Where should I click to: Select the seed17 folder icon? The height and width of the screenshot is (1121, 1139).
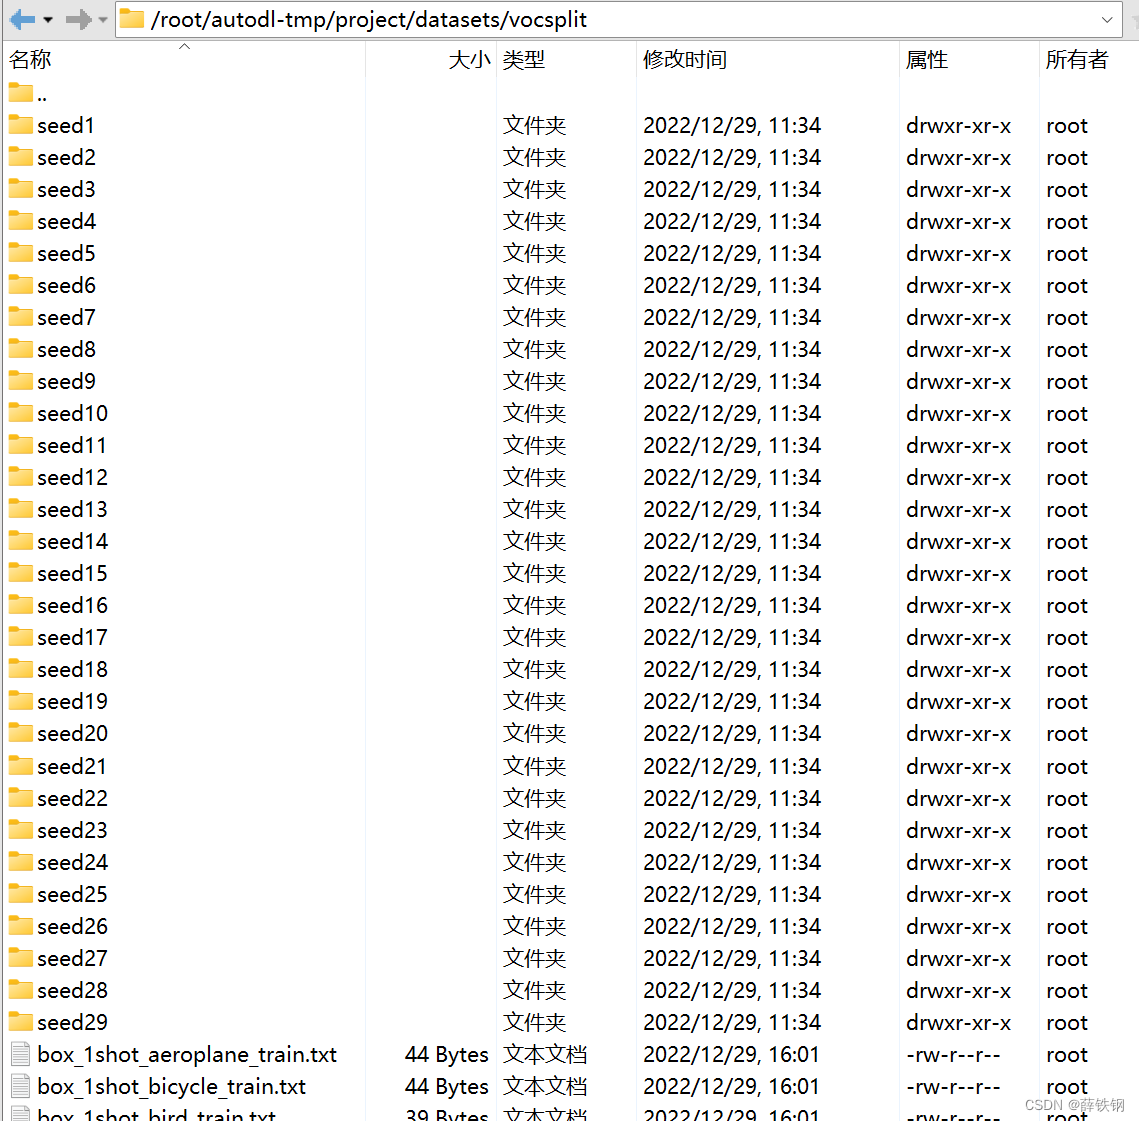(x=21, y=636)
